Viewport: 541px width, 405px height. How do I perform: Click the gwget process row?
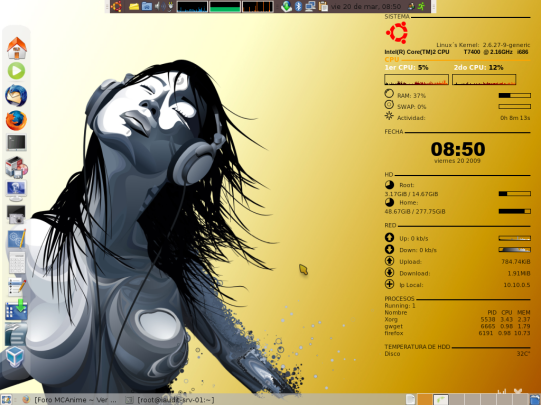[x=457, y=326]
